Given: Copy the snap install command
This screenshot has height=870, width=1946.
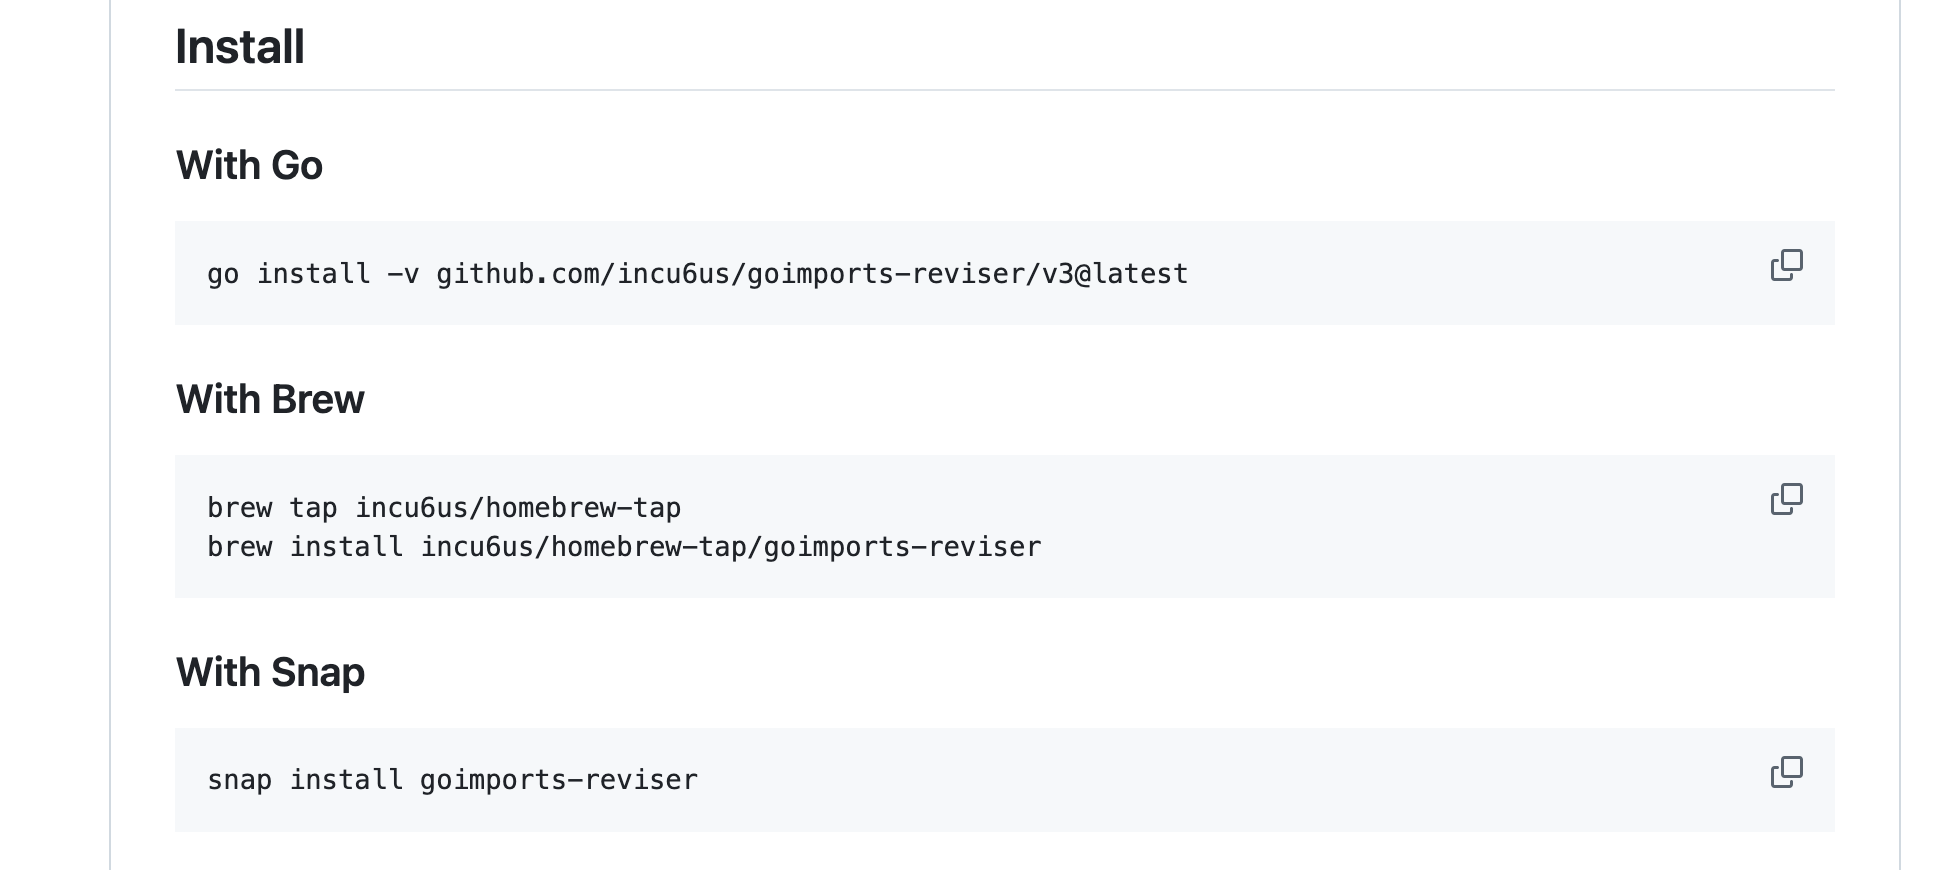Looking at the screenshot, I should pyautogui.click(x=1786, y=773).
